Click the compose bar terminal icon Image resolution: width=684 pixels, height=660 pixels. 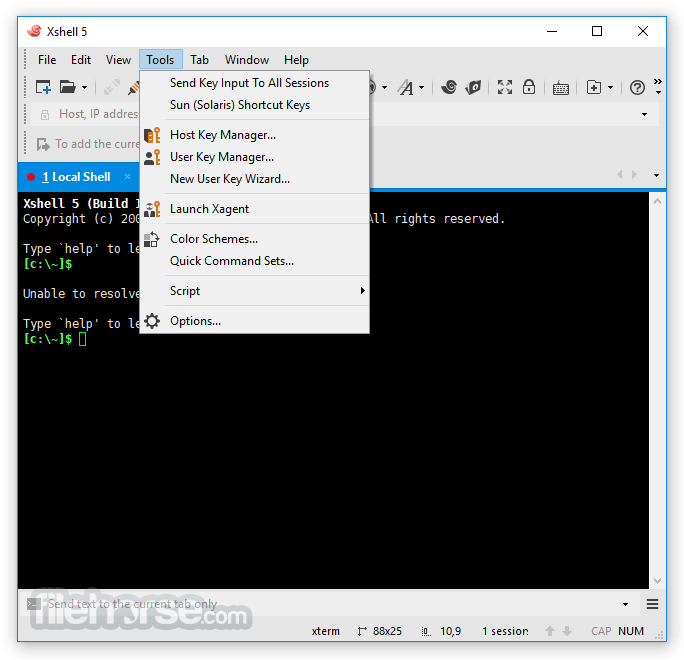coord(33,604)
